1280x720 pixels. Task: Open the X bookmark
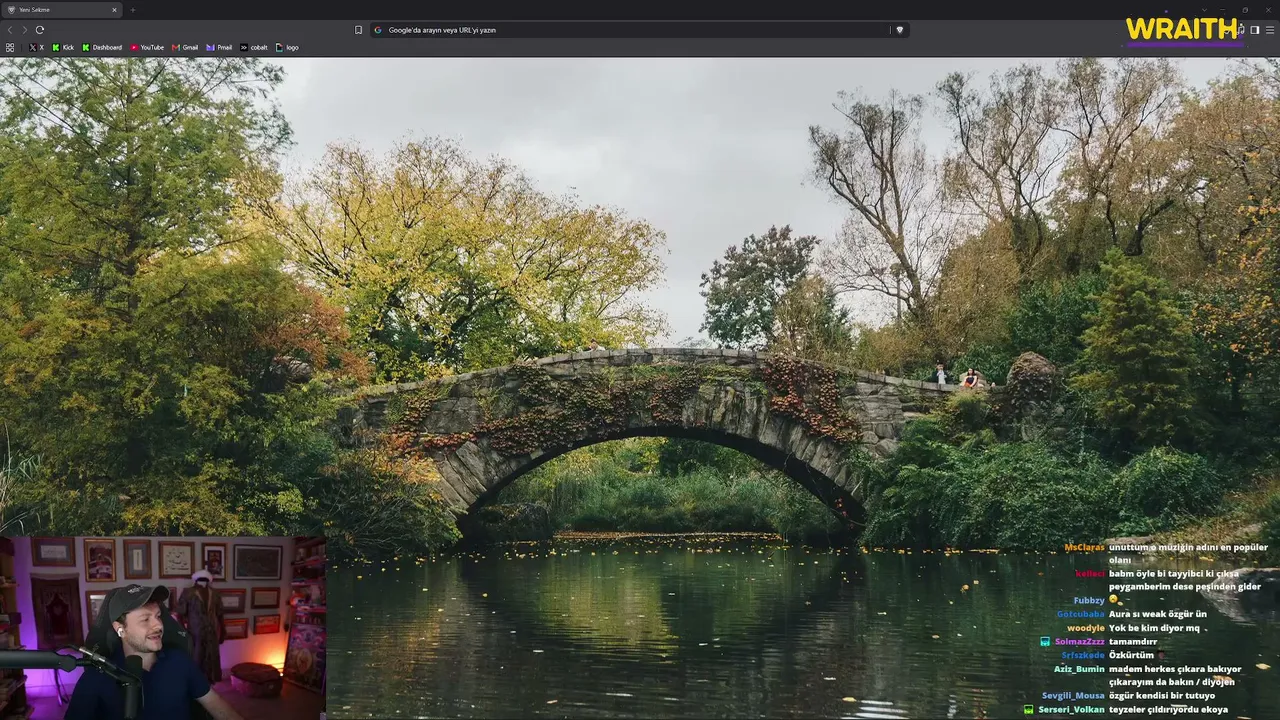[x=37, y=47]
